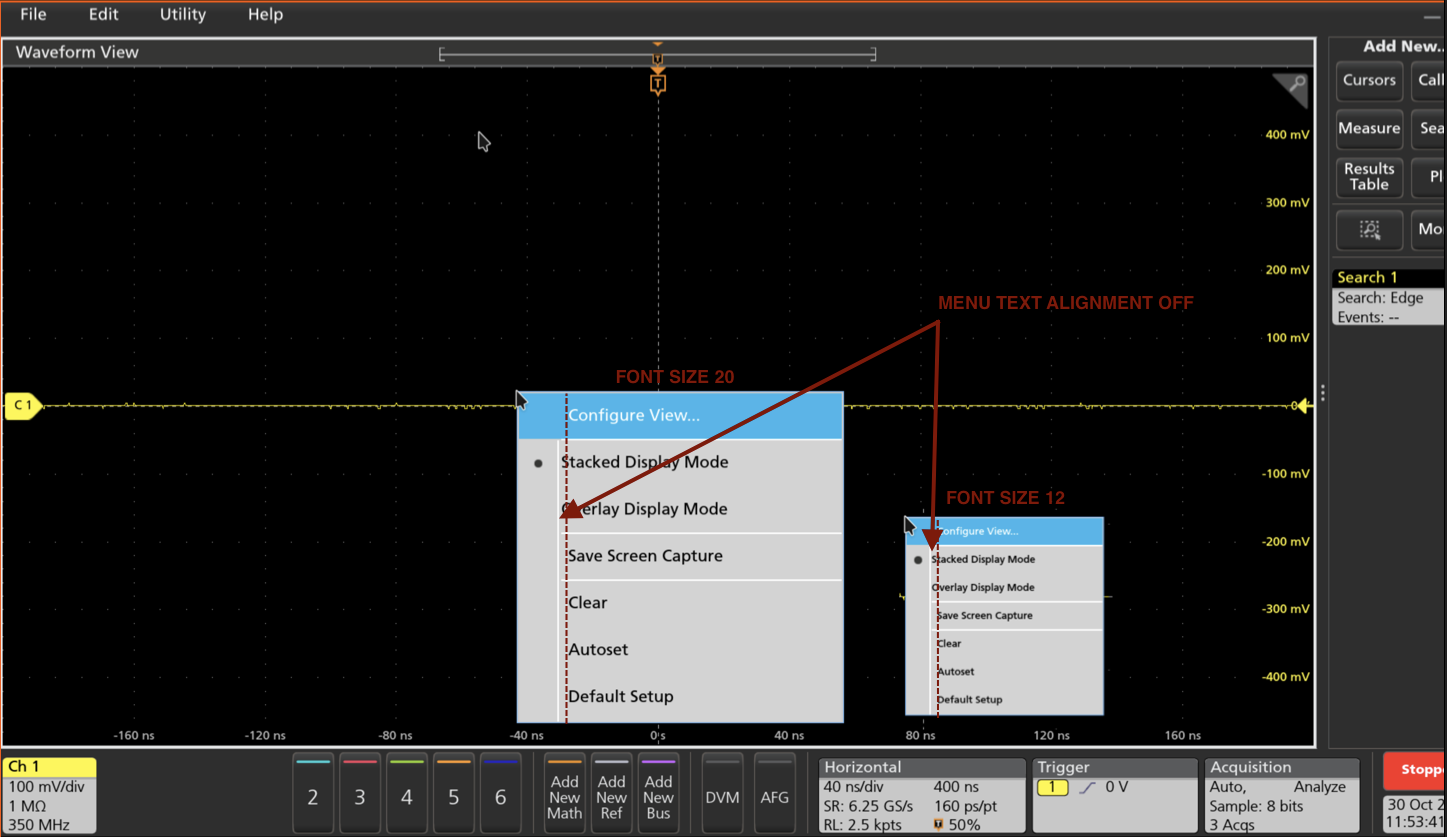Viewport: 1447px width, 837px height.
Task: Open the Horizontal settings badge
Action: 921,795
